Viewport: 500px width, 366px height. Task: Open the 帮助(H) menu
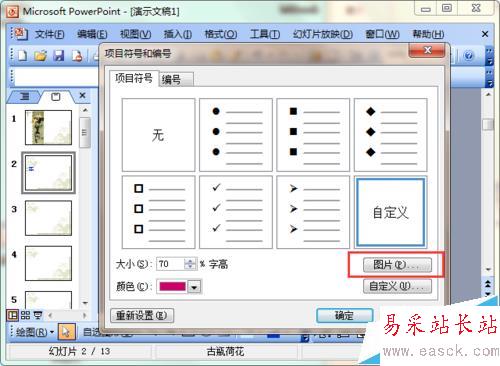428,34
